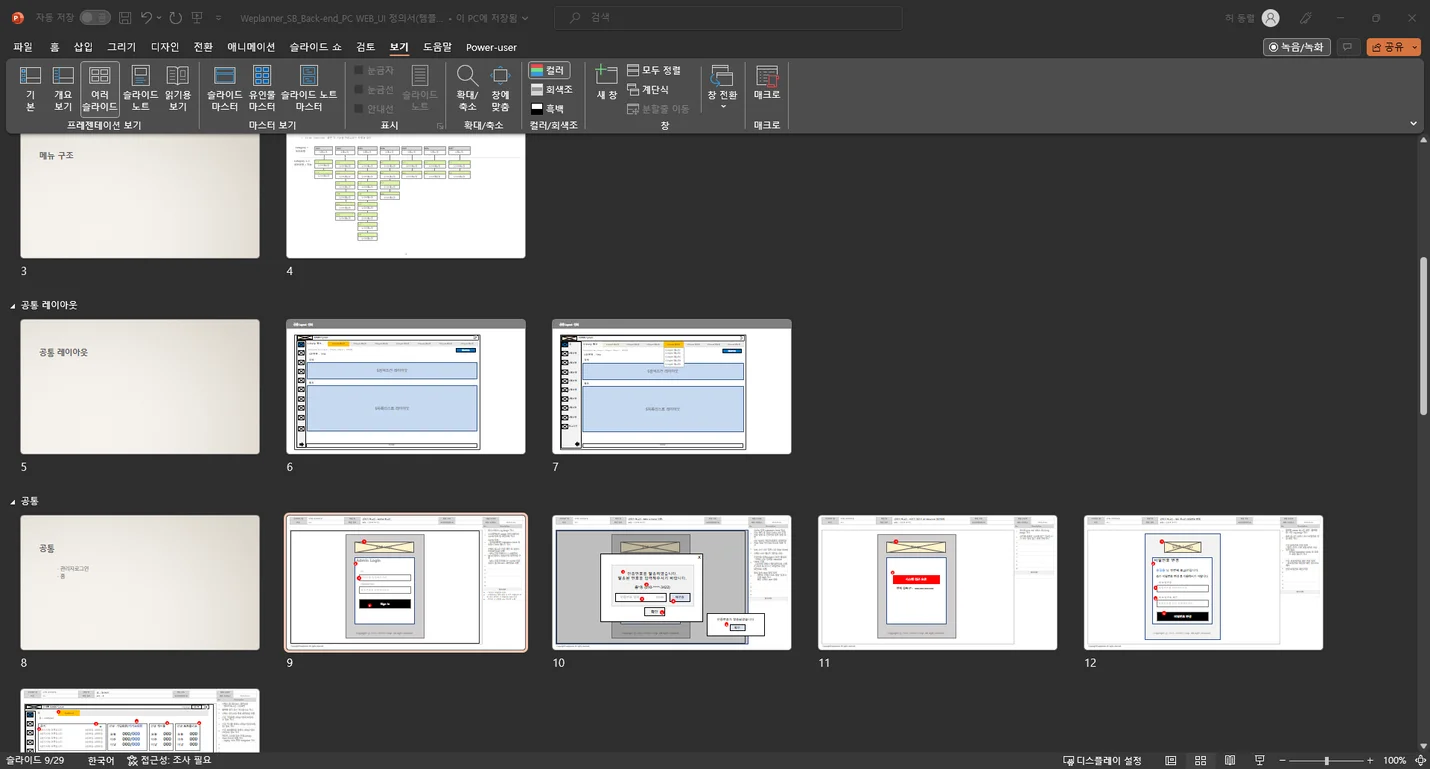Screen dimensions: 1430x769
Task: Click 한국어 language indicator
Action: click(101, 761)
